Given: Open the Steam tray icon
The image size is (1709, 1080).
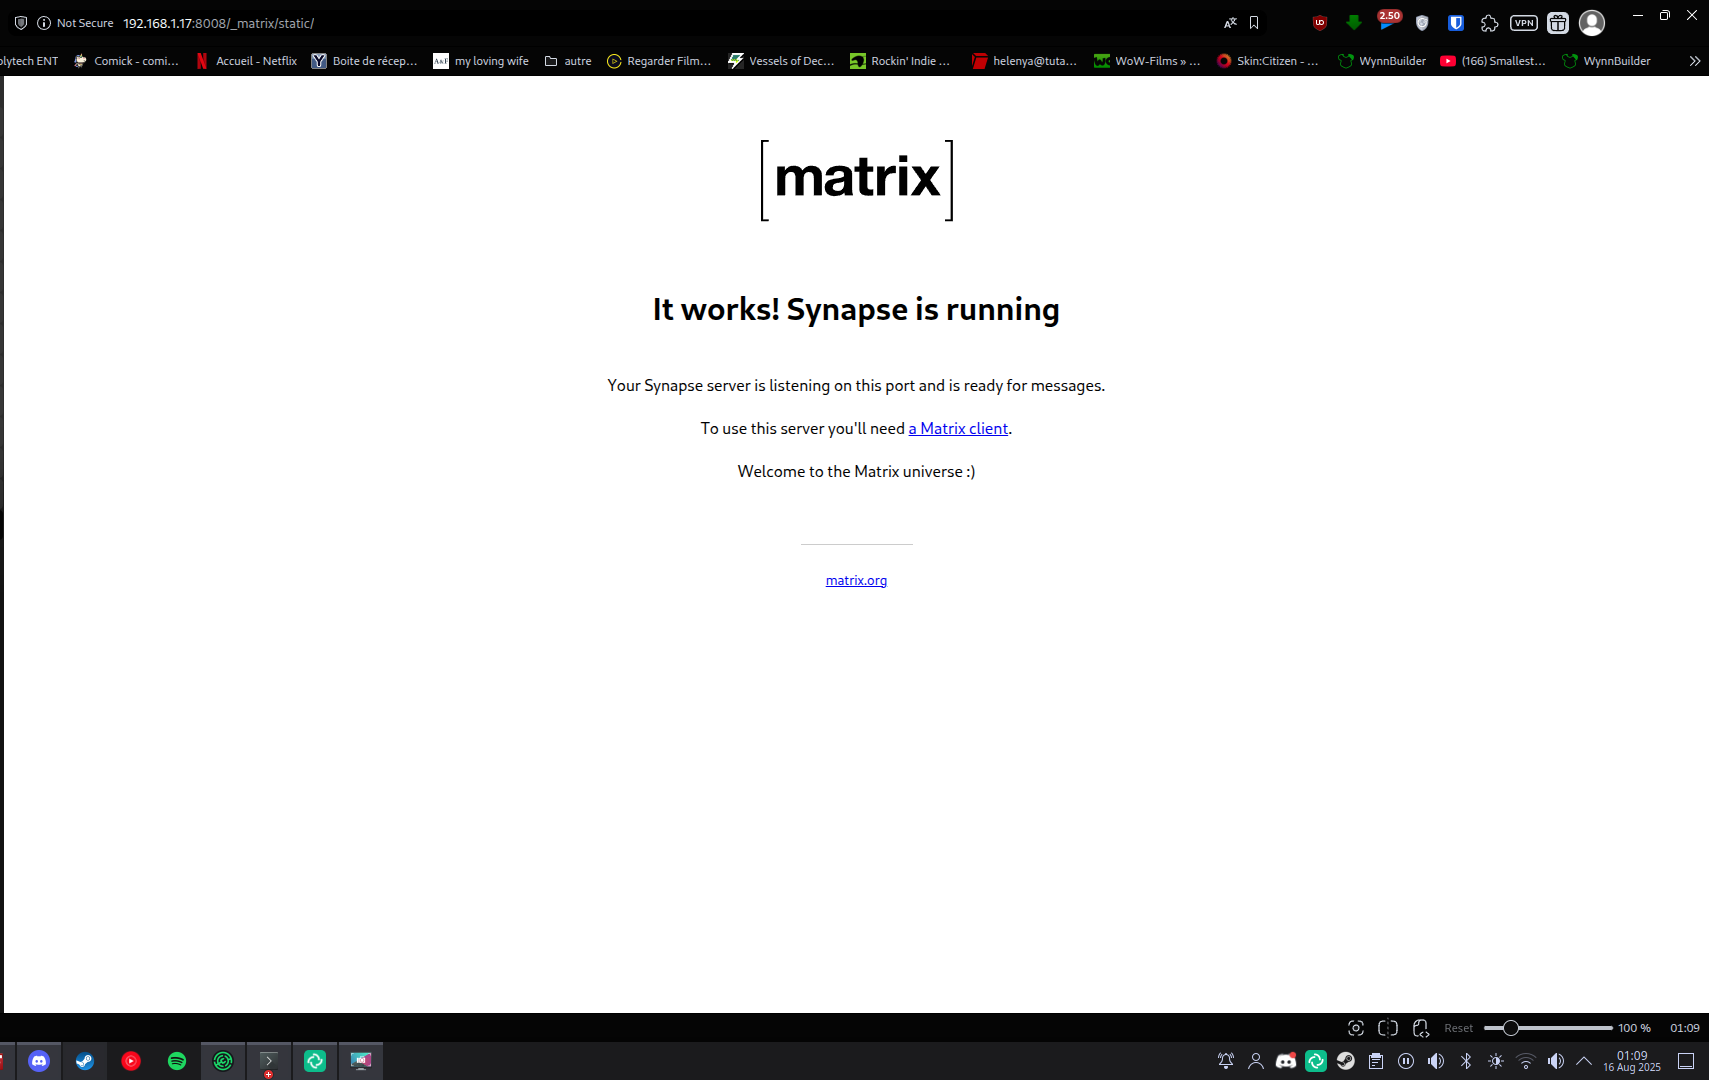Looking at the screenshot, I should click(x=1346, y=1061).
